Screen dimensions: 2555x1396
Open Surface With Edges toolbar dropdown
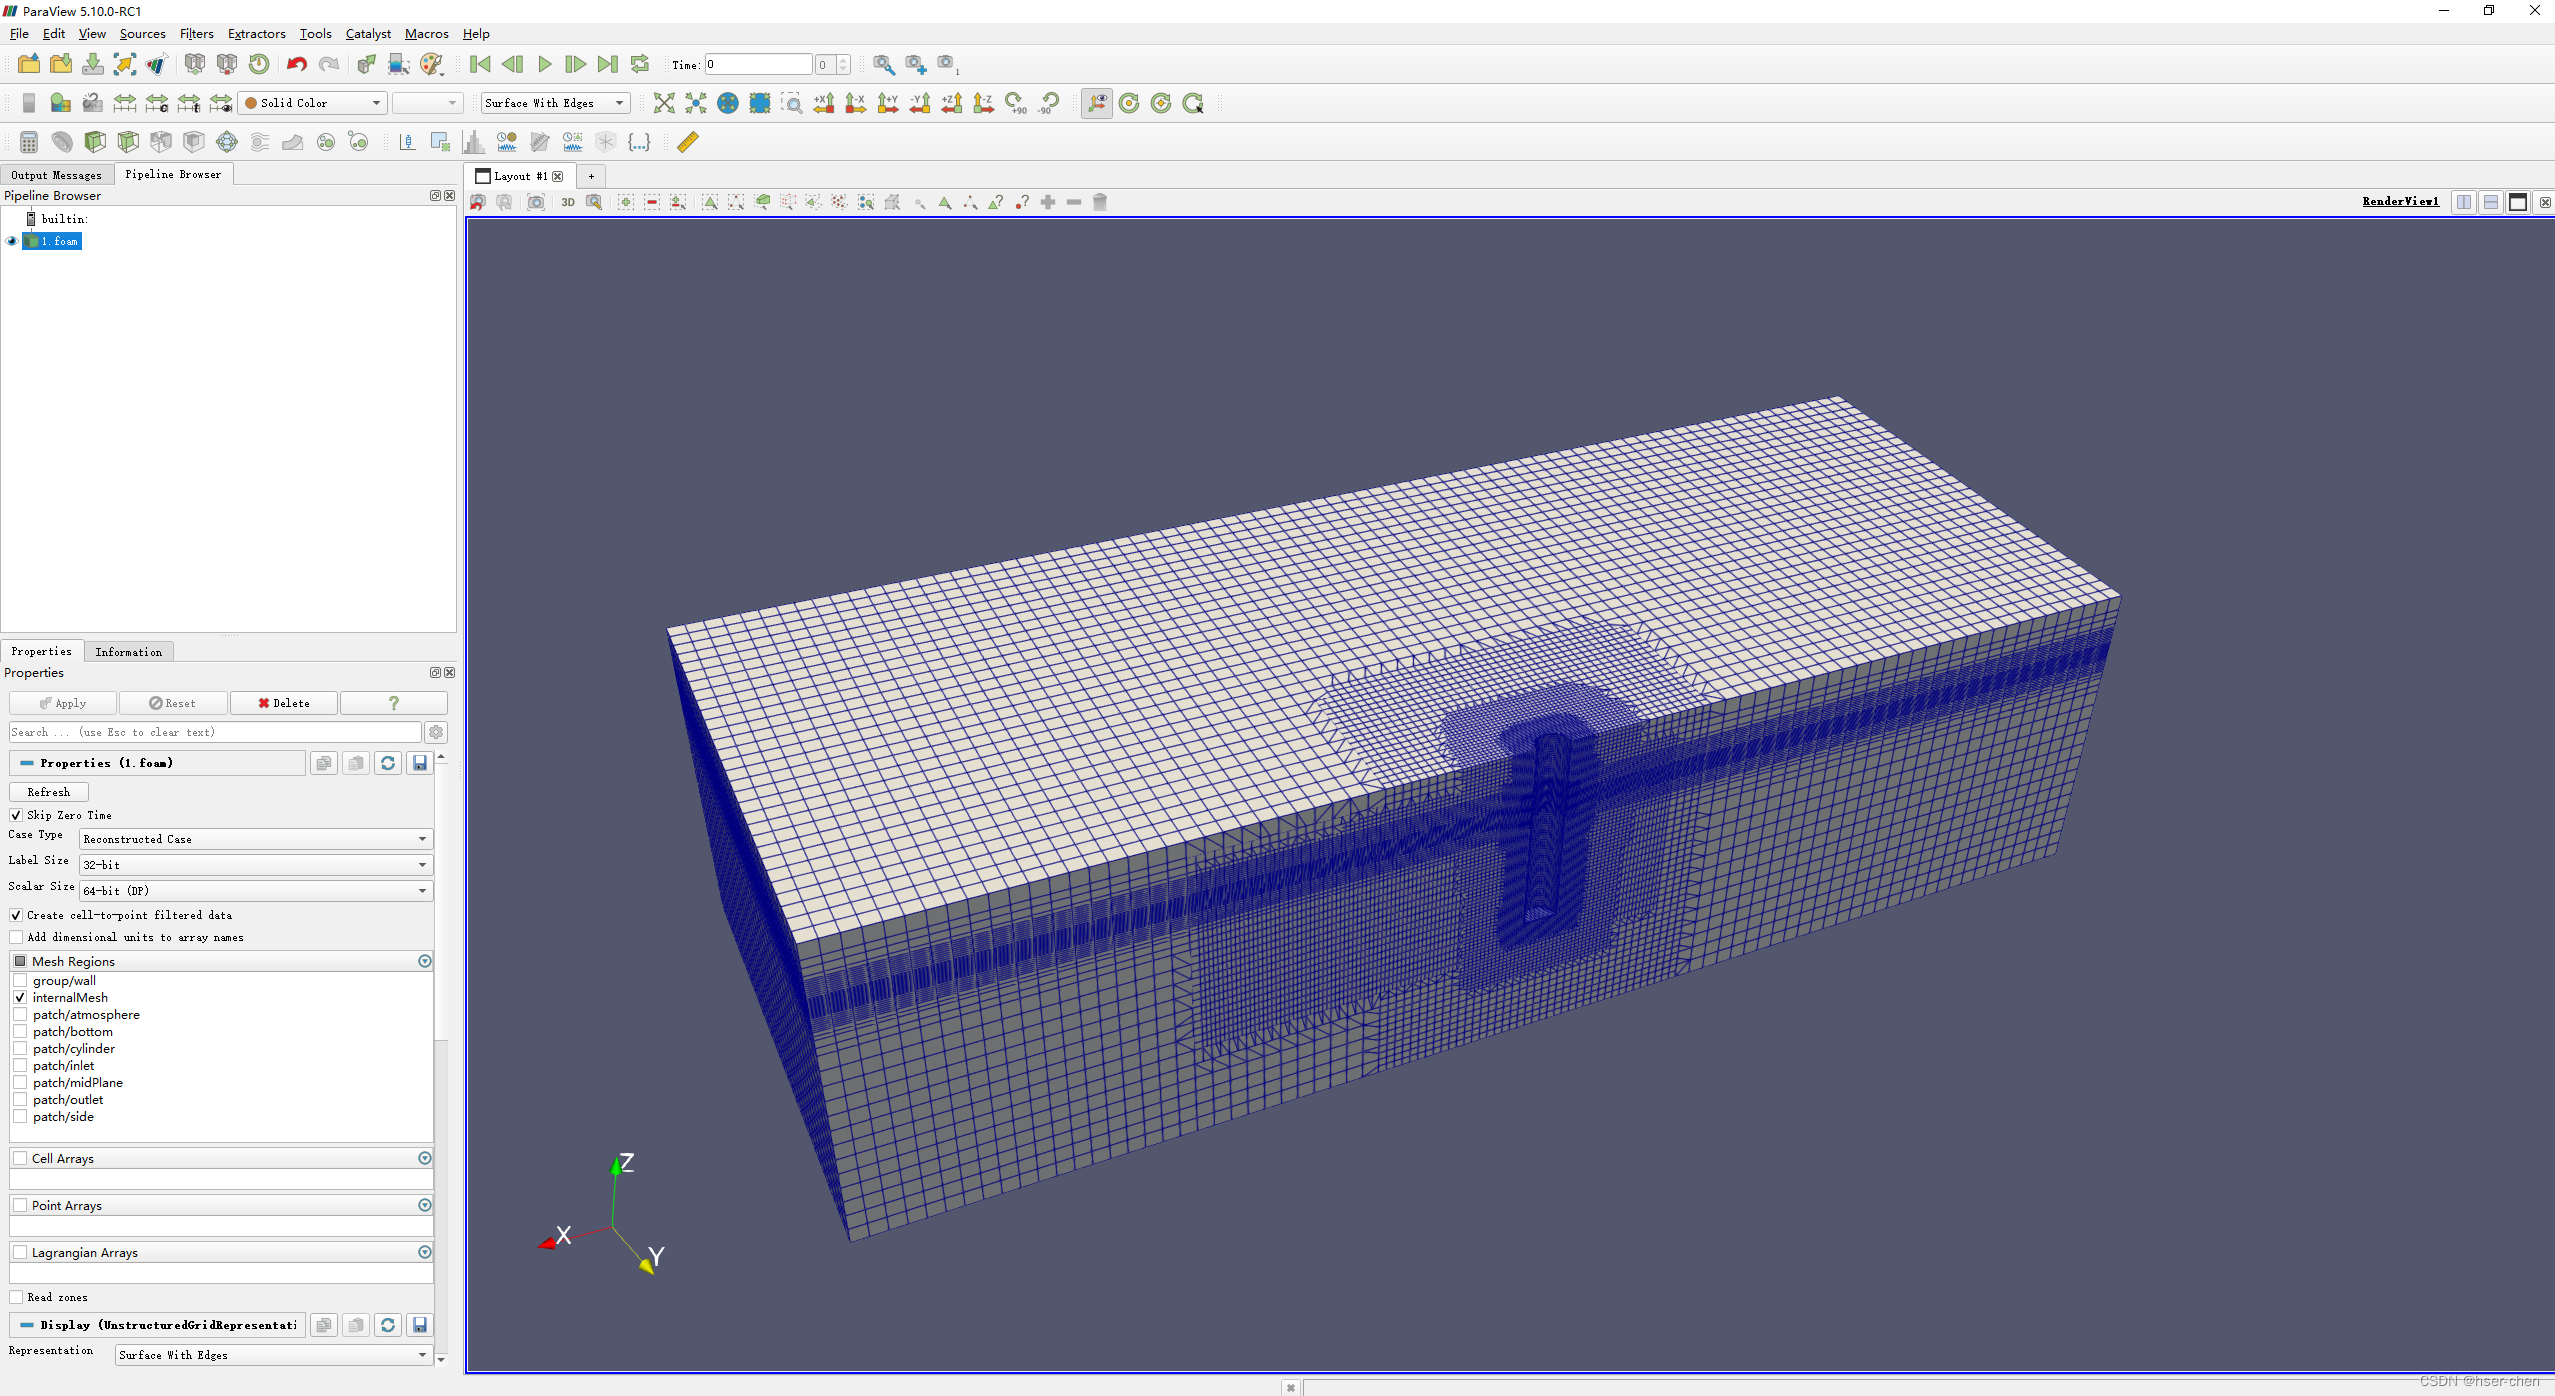(554, 103)
